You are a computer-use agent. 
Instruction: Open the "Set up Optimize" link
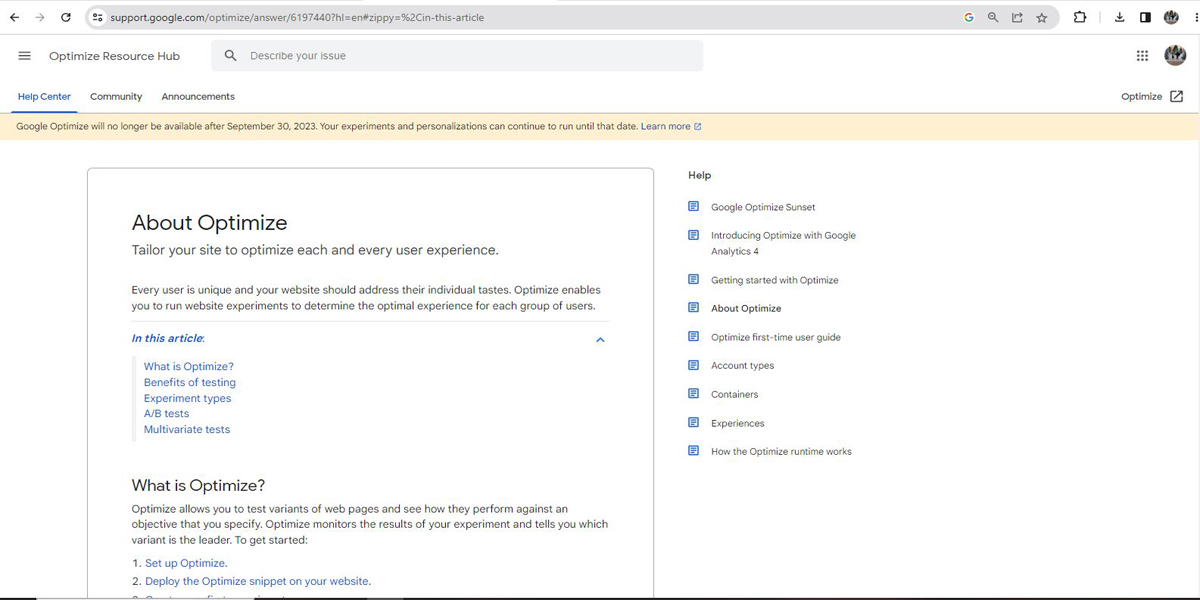point(185,563)
